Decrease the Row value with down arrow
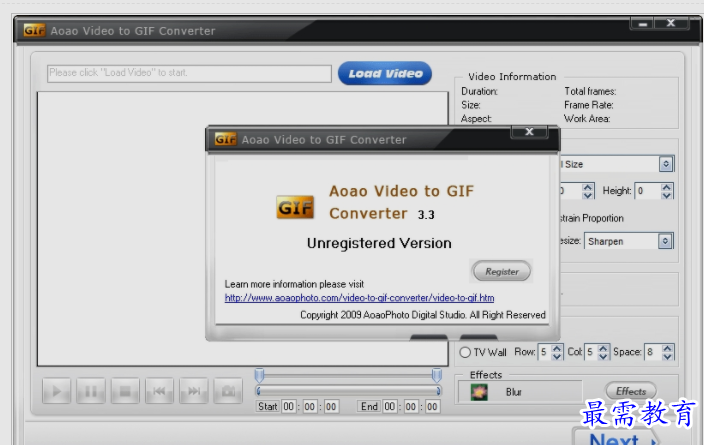The image size is (704, 445). coord(557,357)
